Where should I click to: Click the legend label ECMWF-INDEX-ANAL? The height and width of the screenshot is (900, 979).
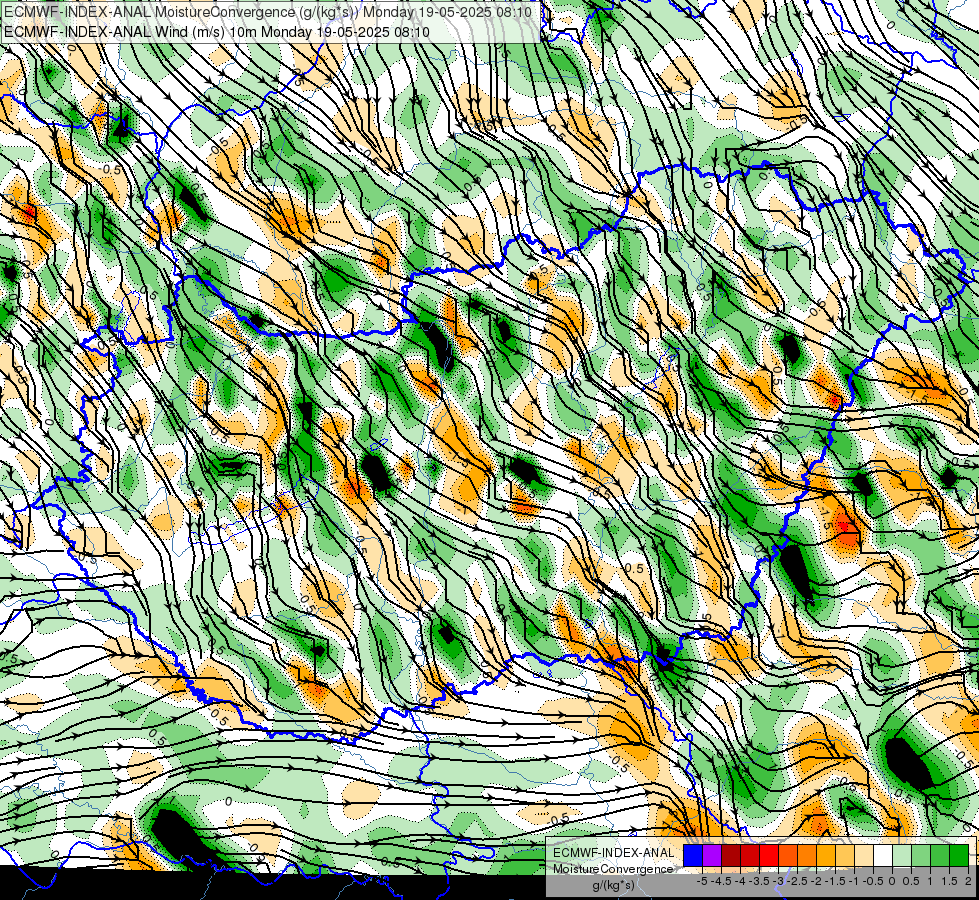tap(614, 853)
